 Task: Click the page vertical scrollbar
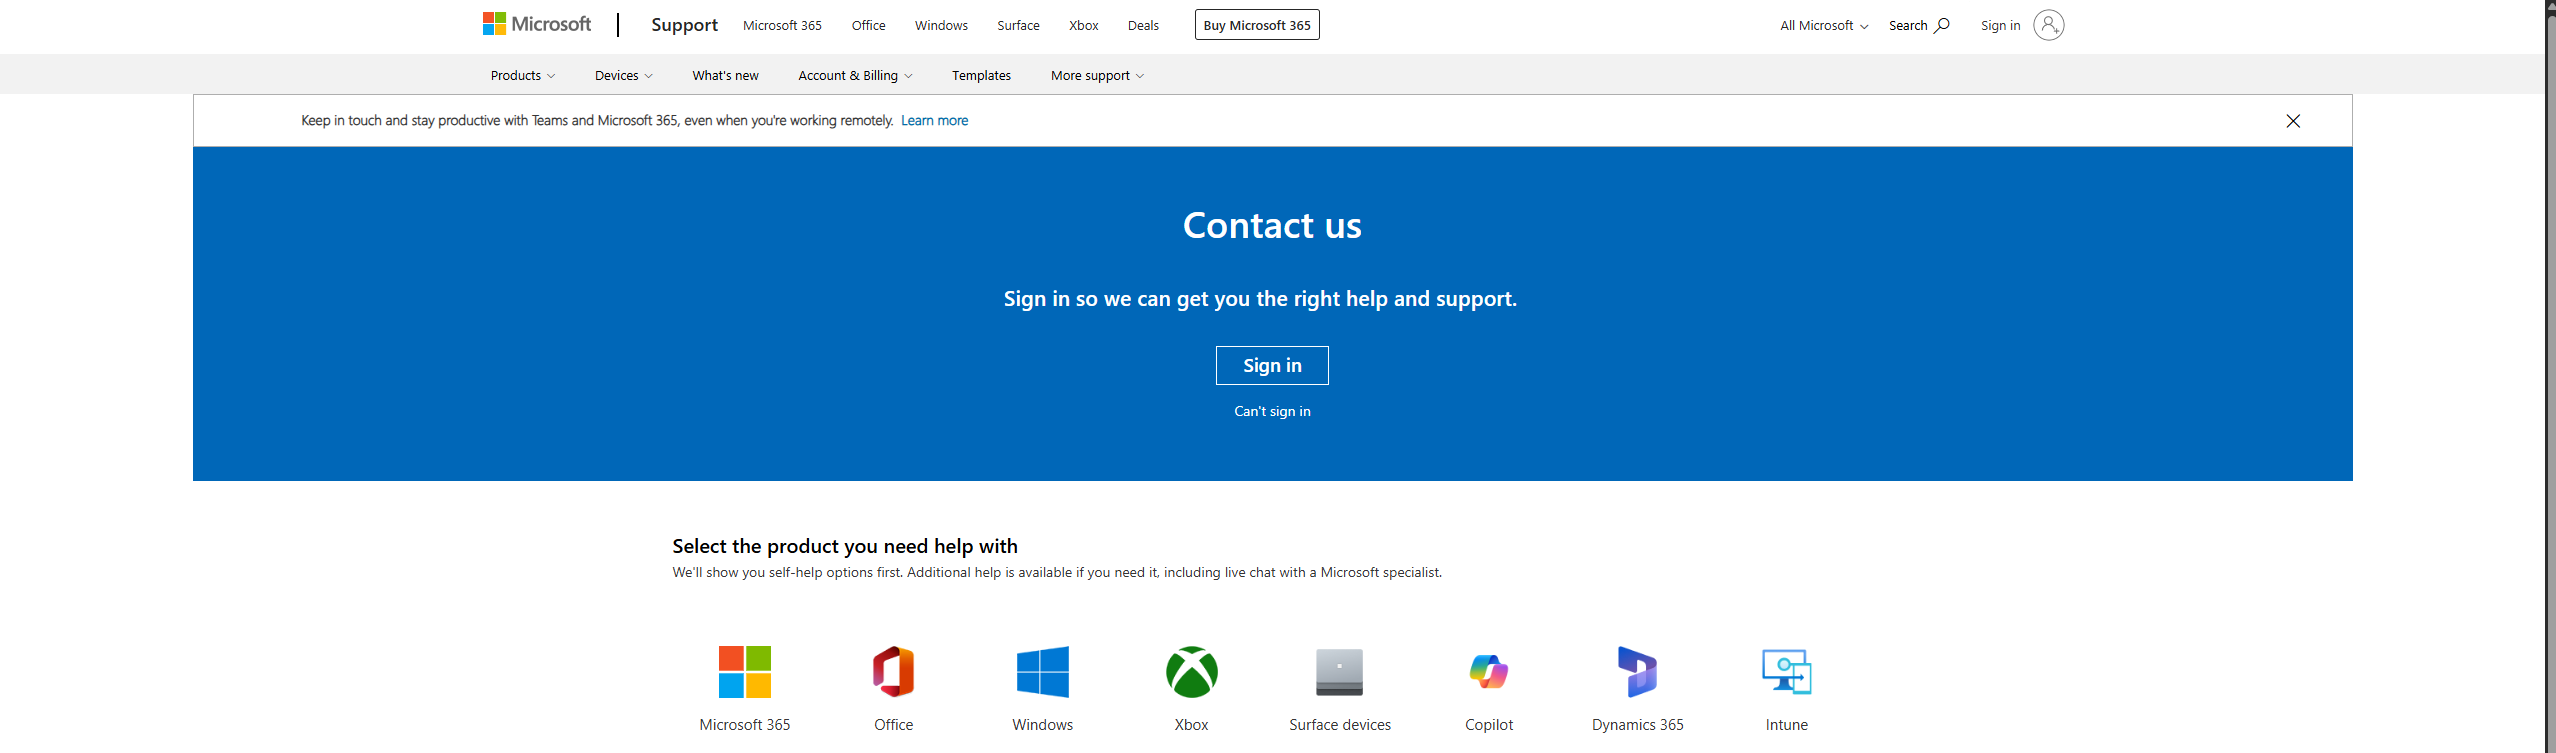click(2550, 376)
